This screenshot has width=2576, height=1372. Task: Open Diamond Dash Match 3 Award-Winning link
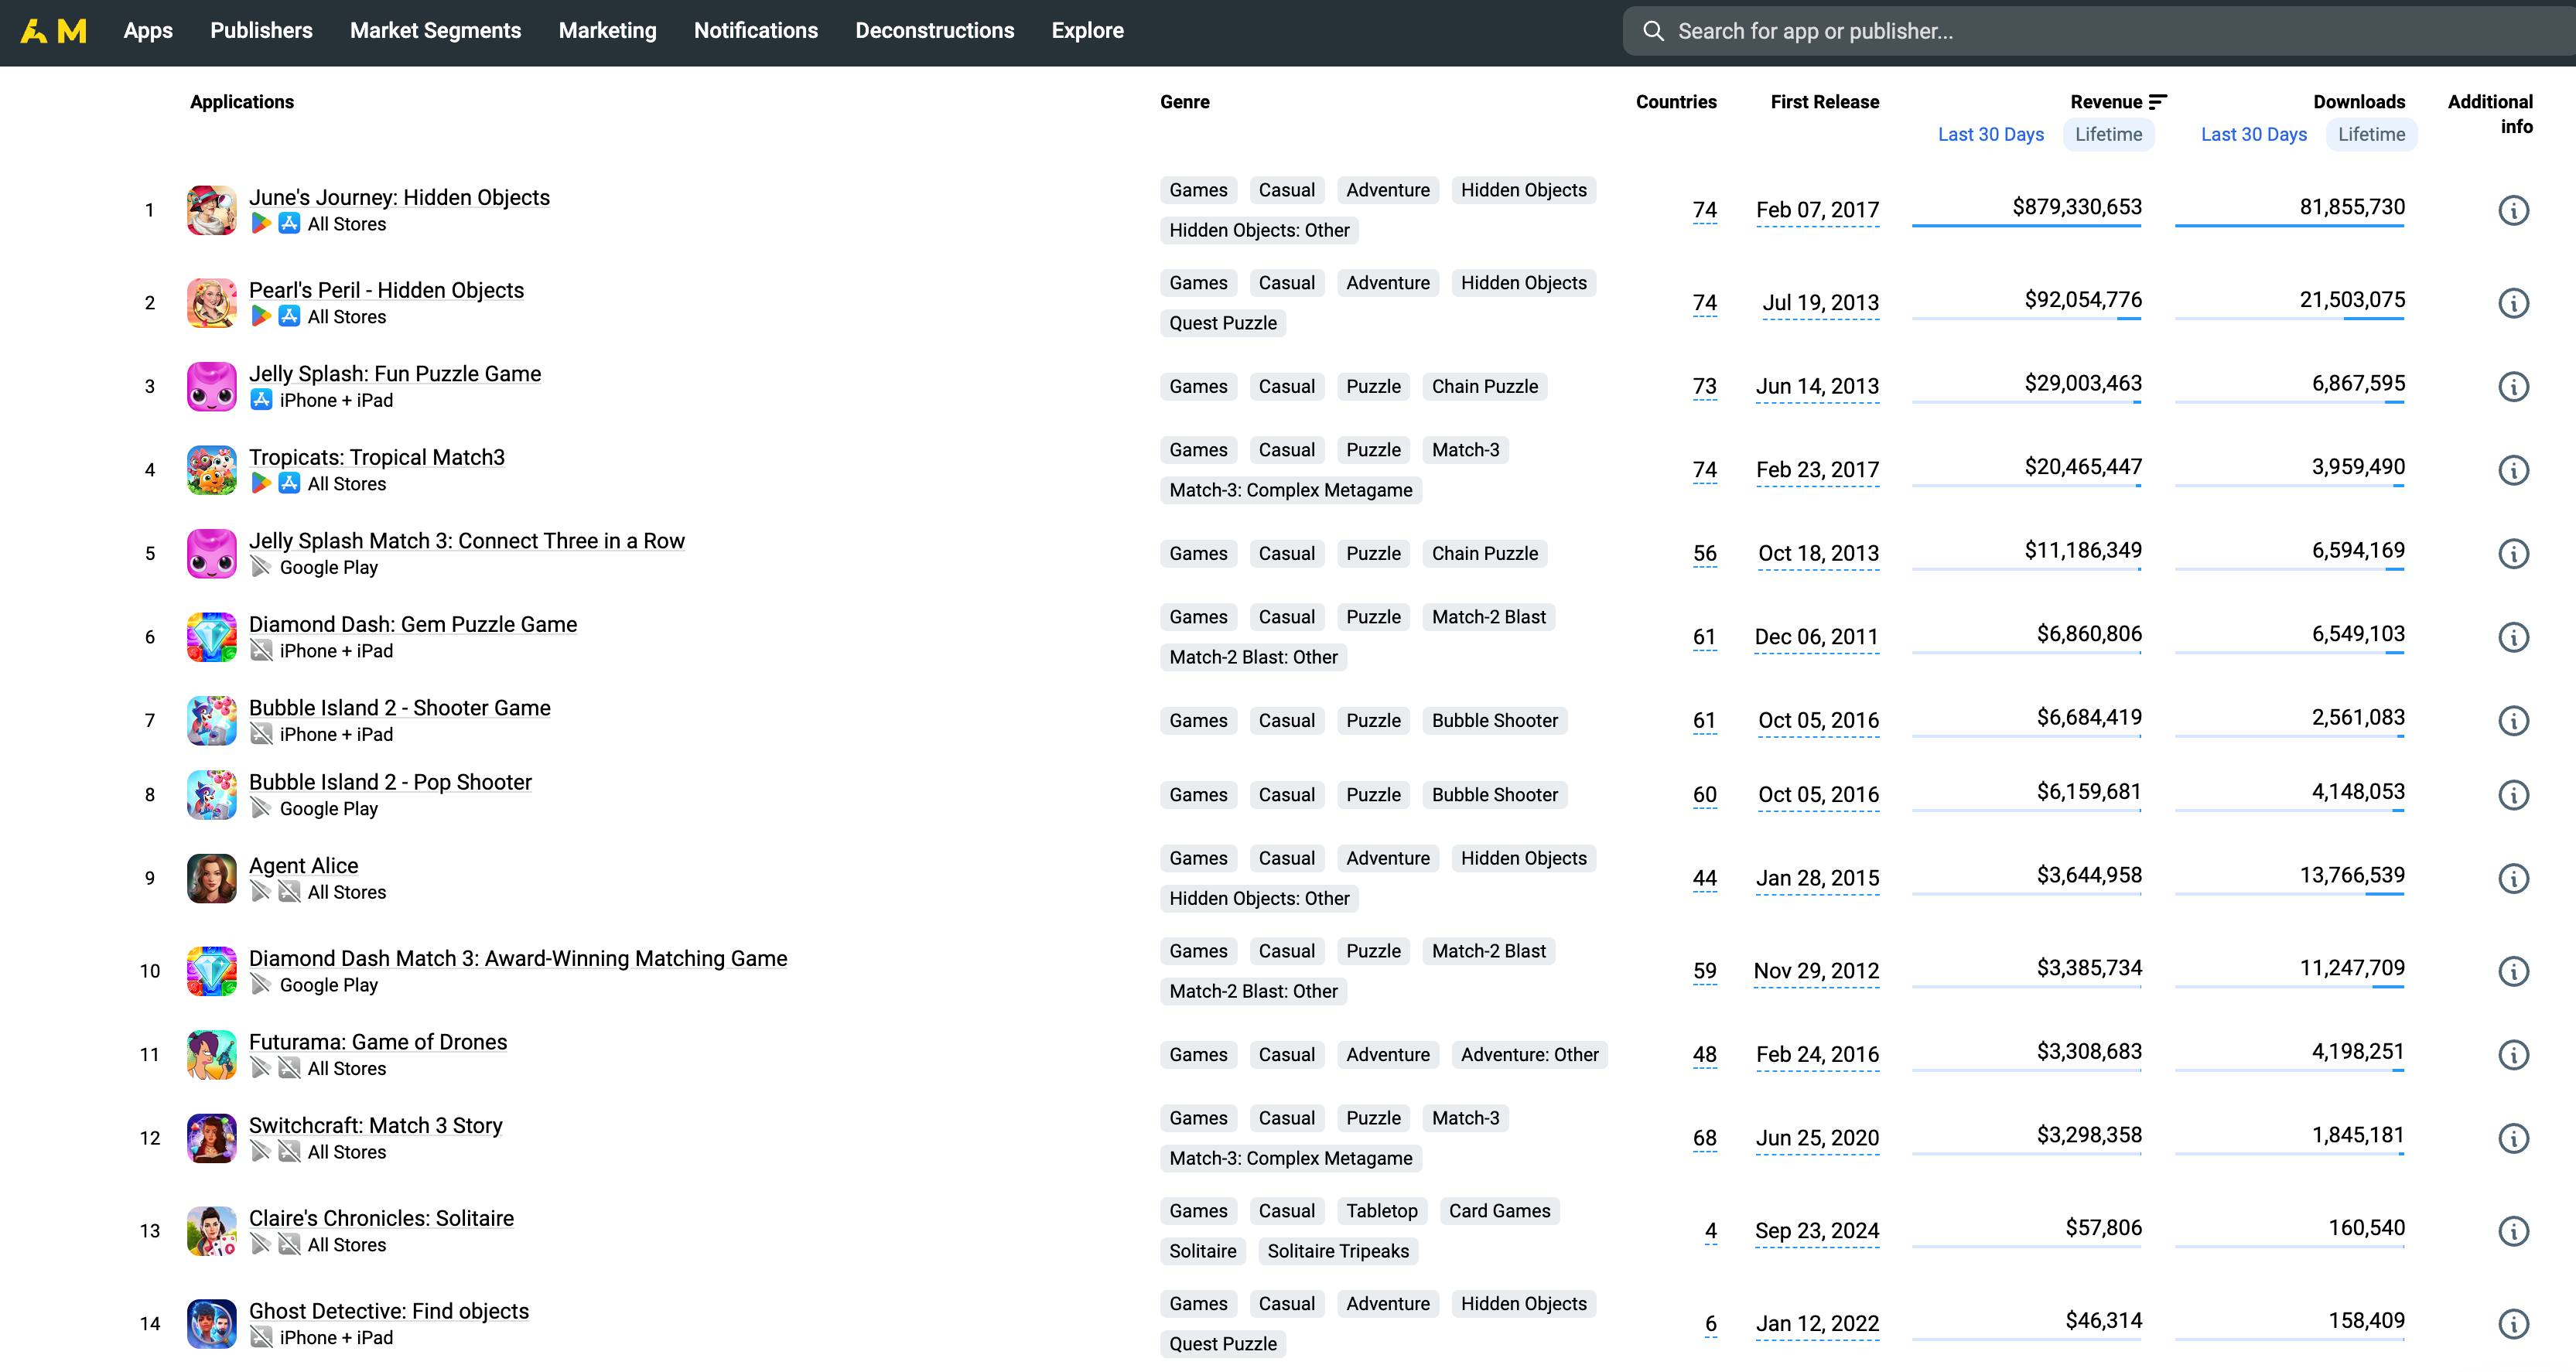(x=518, y=959)
